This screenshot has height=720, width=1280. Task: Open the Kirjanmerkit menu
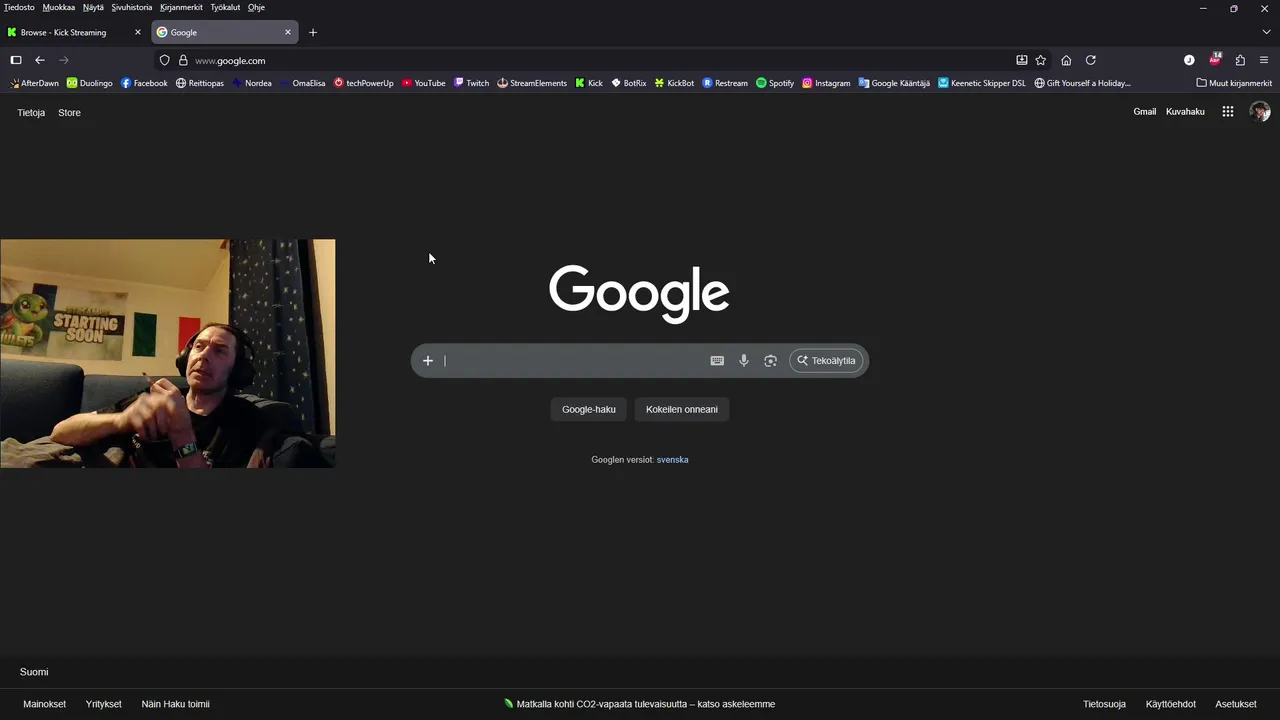182,7
